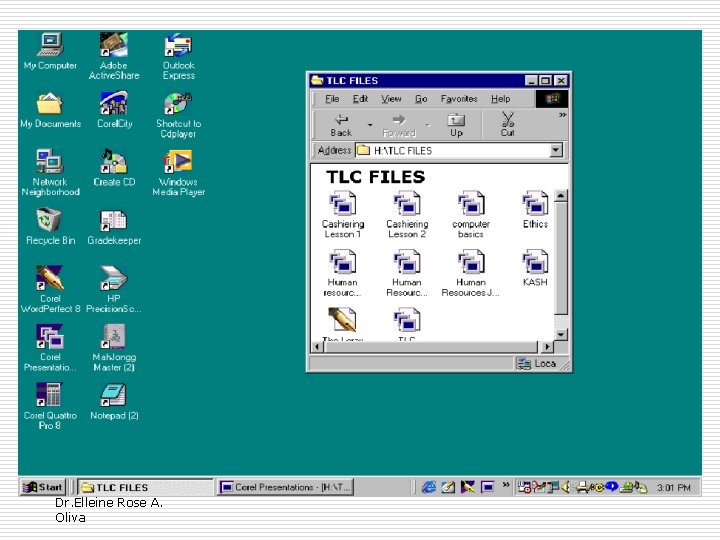Click the Cut toolbar button
The width and height of the screenshot is (720, 540).
pyautogui.click(x=507, y=125)
